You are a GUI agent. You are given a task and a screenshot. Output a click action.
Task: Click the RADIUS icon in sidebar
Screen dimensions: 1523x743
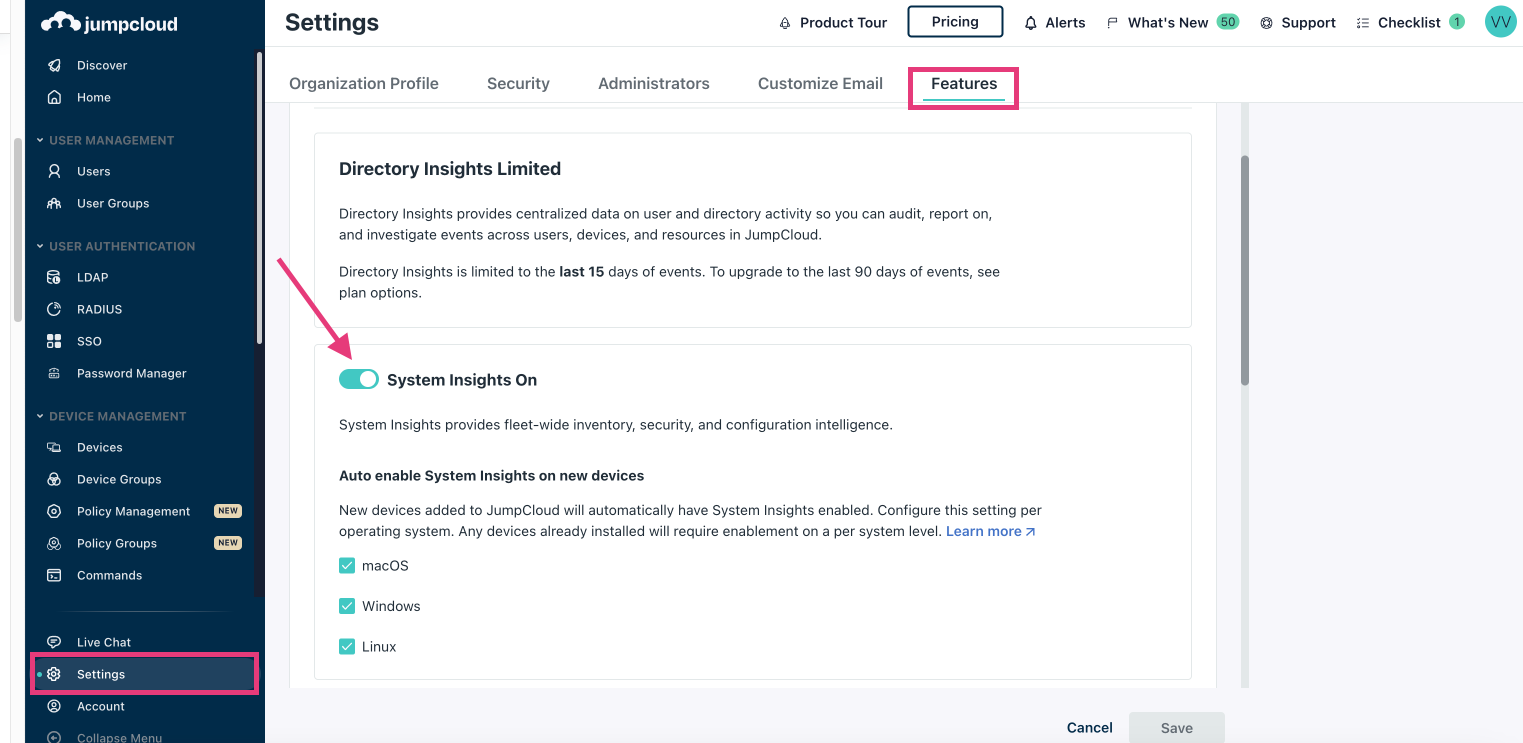click(55, 309)
